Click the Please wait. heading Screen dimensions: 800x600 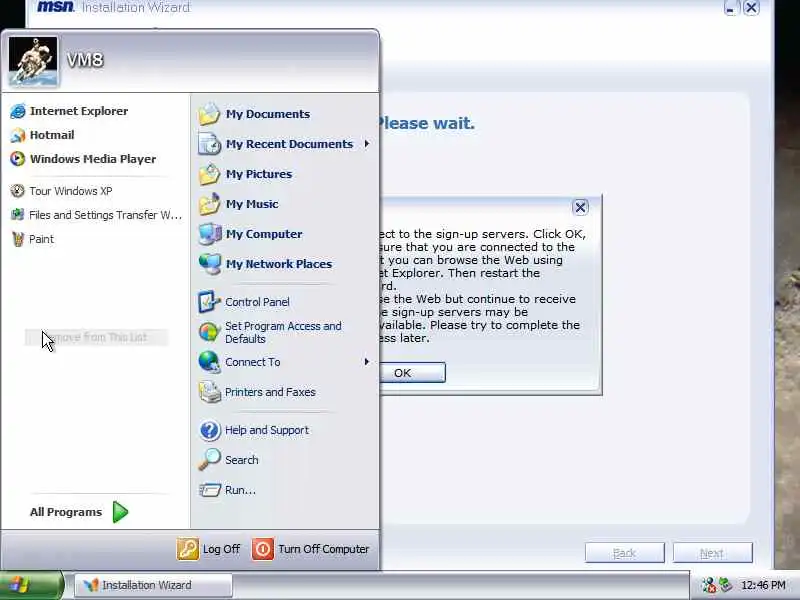point(426,123)
